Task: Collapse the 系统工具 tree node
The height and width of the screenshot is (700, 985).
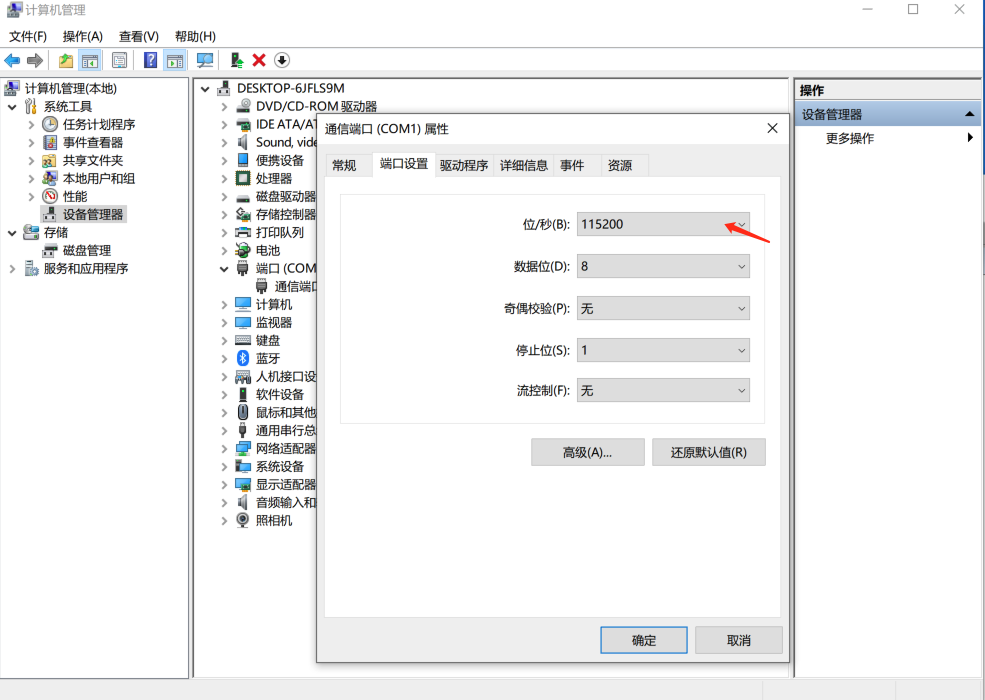Action: 13,107
